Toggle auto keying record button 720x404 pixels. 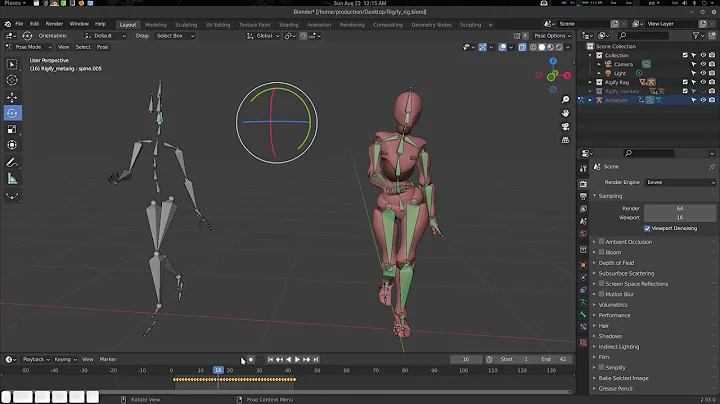click(251, 359)
